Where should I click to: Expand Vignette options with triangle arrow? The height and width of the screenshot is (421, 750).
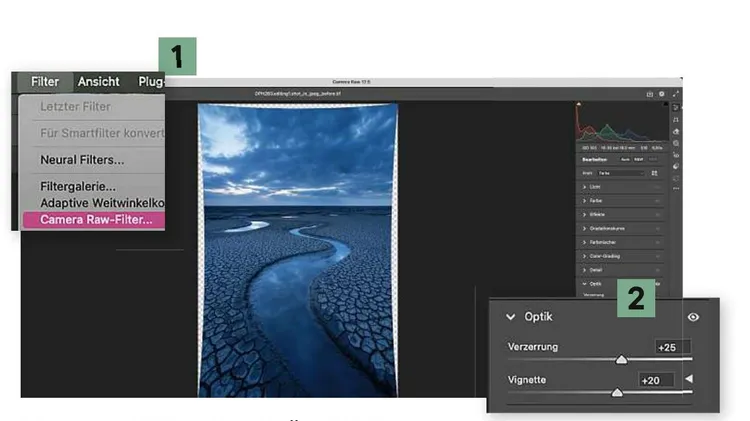687,379
